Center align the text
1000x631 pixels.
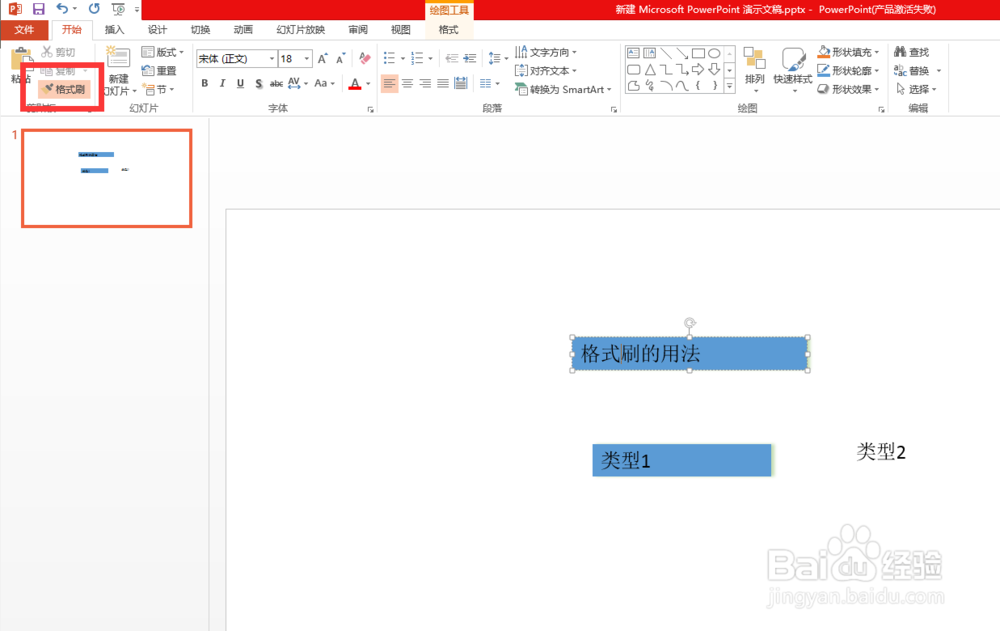point(408,84)
